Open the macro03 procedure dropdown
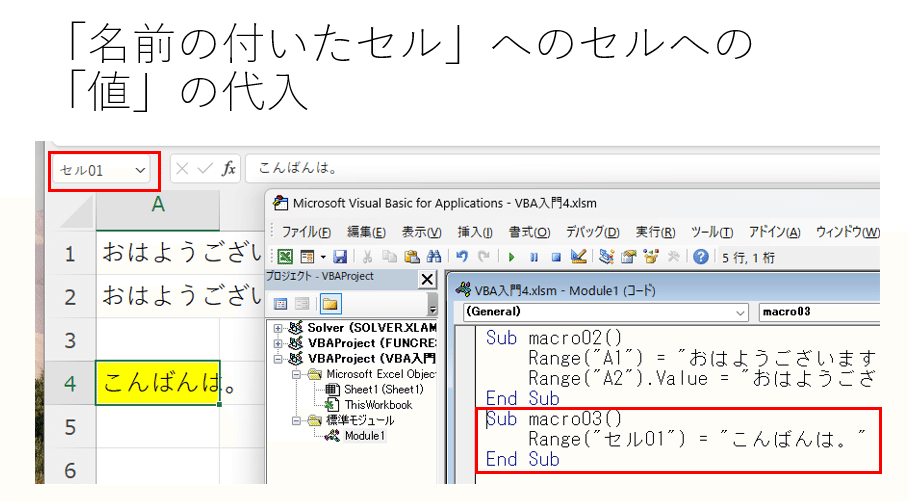The height and width of the screenshot is (502, 909). click(819, 312)
